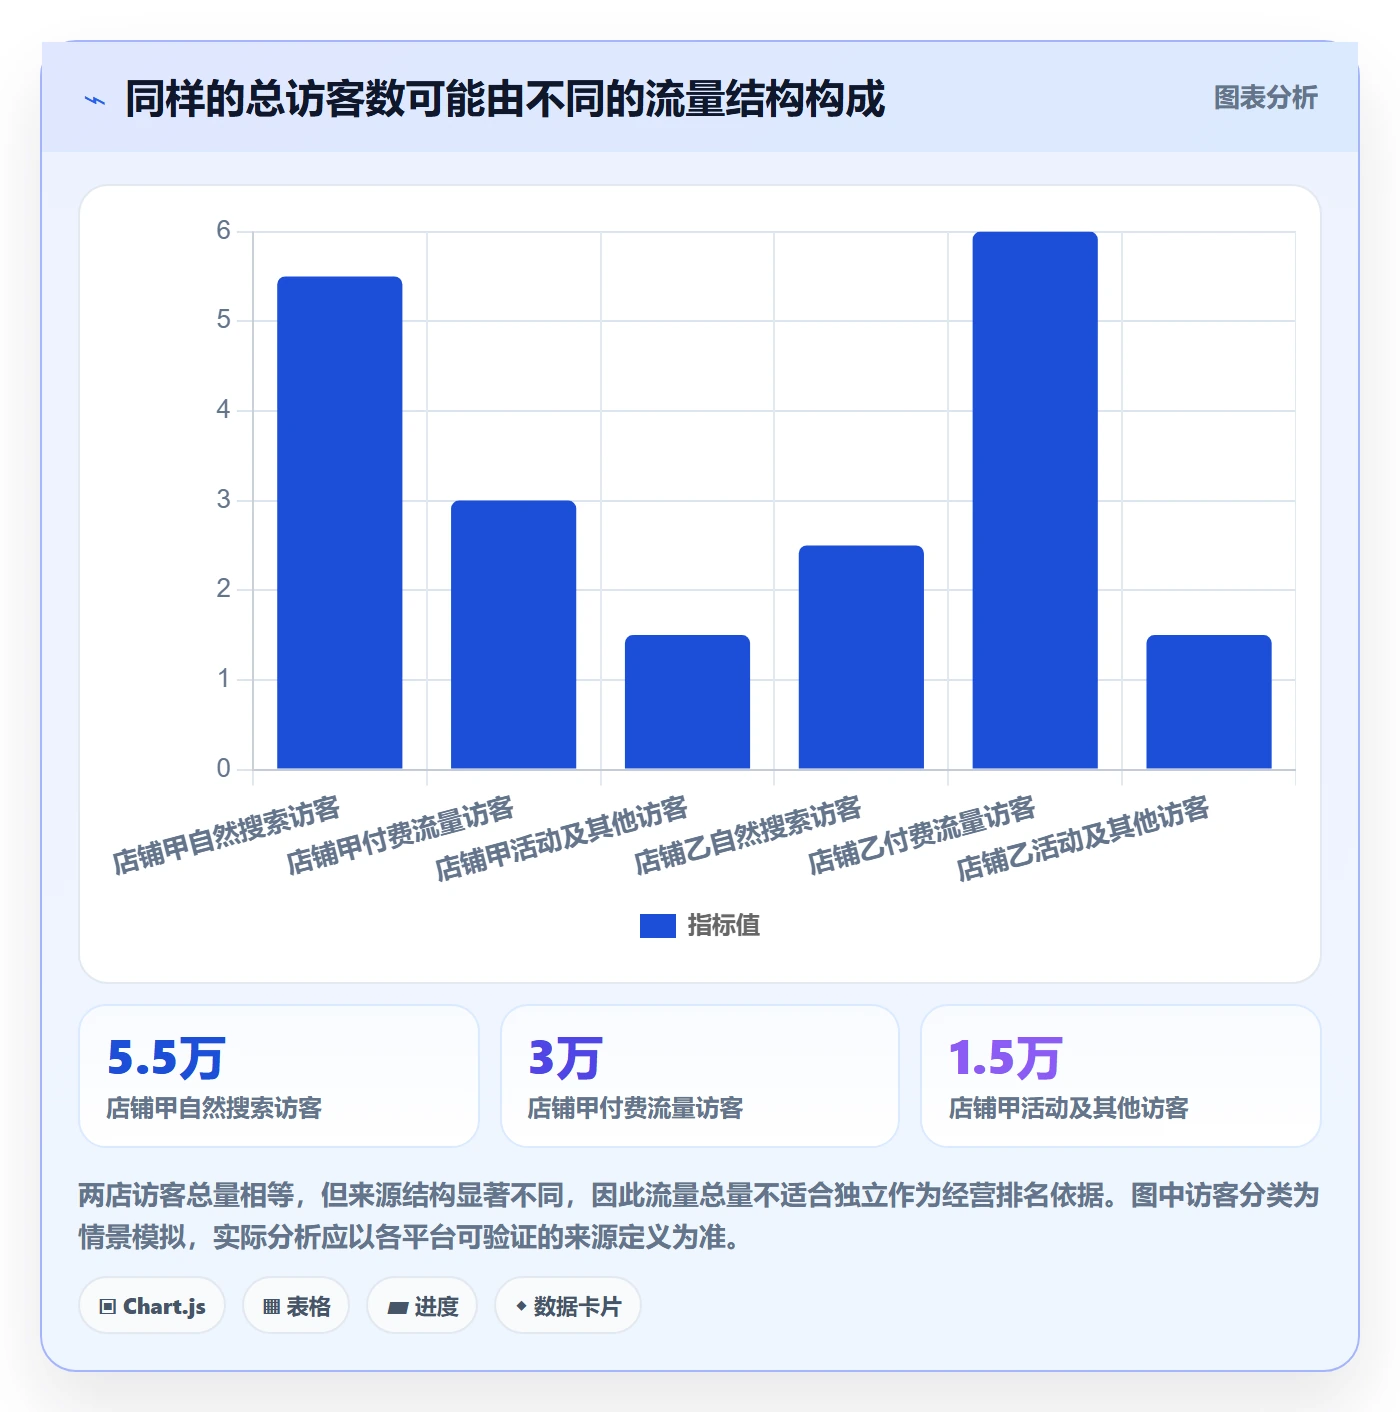The width and height of the screenshot is (1400, 1412).
Task: Click the diamond icon on 数据卡片 chip
Action: point(521,1306)
